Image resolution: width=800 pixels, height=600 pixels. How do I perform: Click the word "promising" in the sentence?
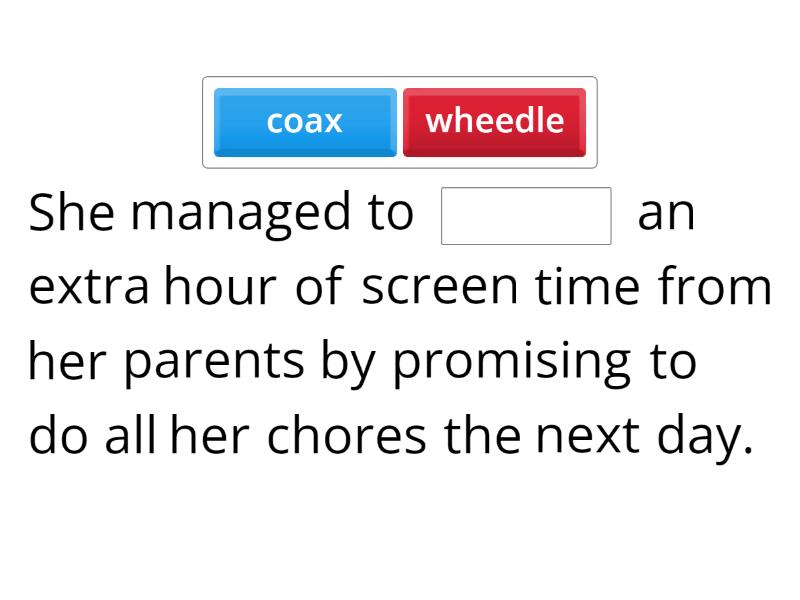[x=511, y=362]
